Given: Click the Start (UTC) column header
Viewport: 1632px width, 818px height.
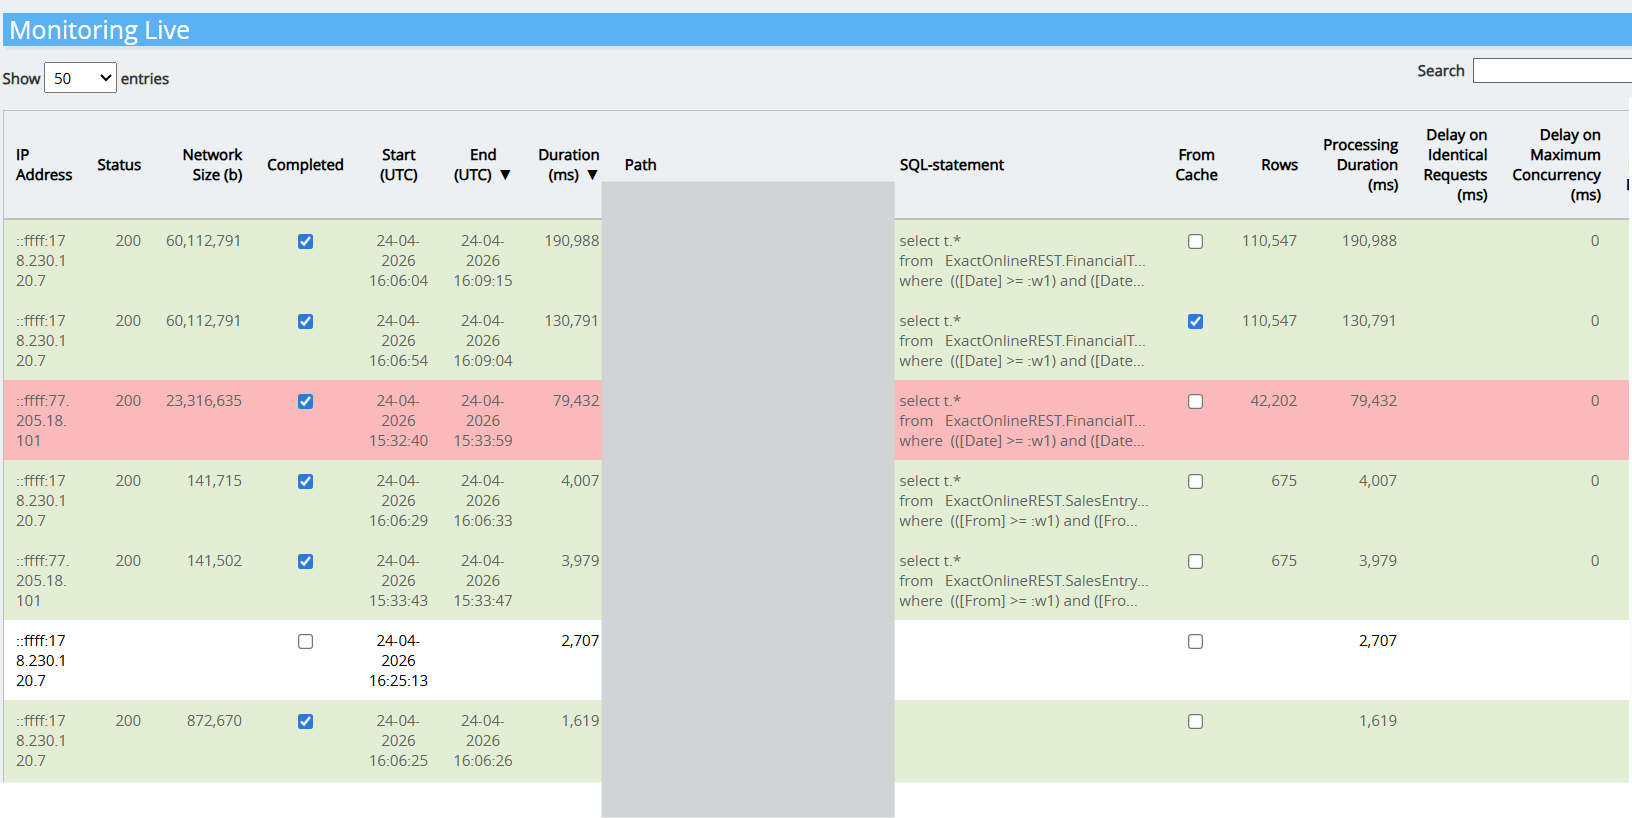Looking at the screenshot, I should (x=398, y=165).
